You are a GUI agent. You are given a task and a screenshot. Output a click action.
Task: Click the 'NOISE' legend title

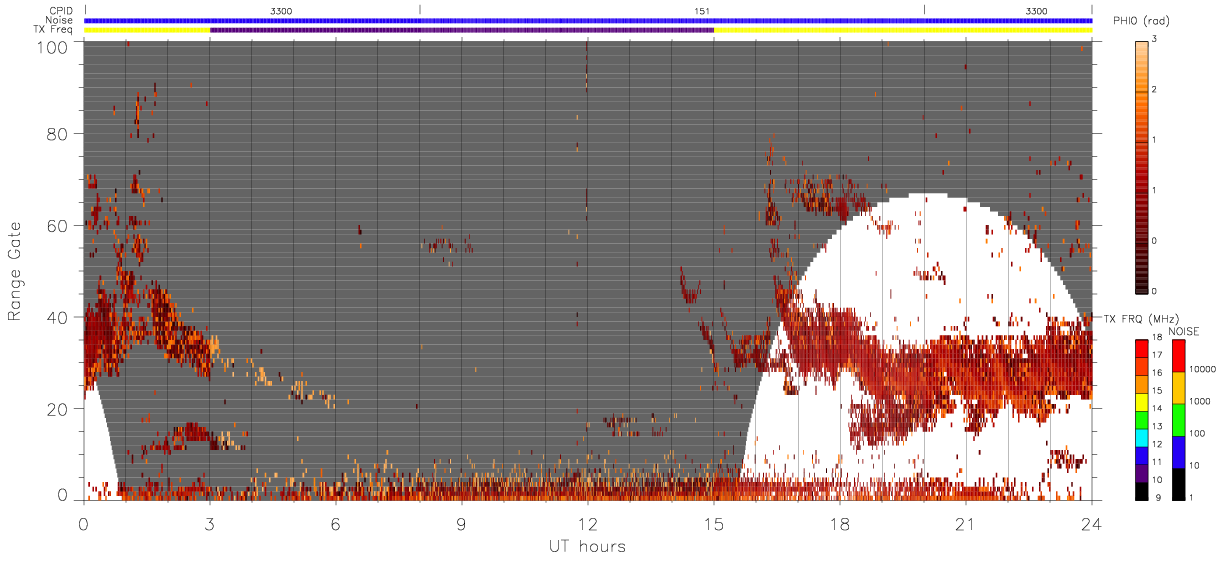pyautogui.click(x=1184, y=331)
